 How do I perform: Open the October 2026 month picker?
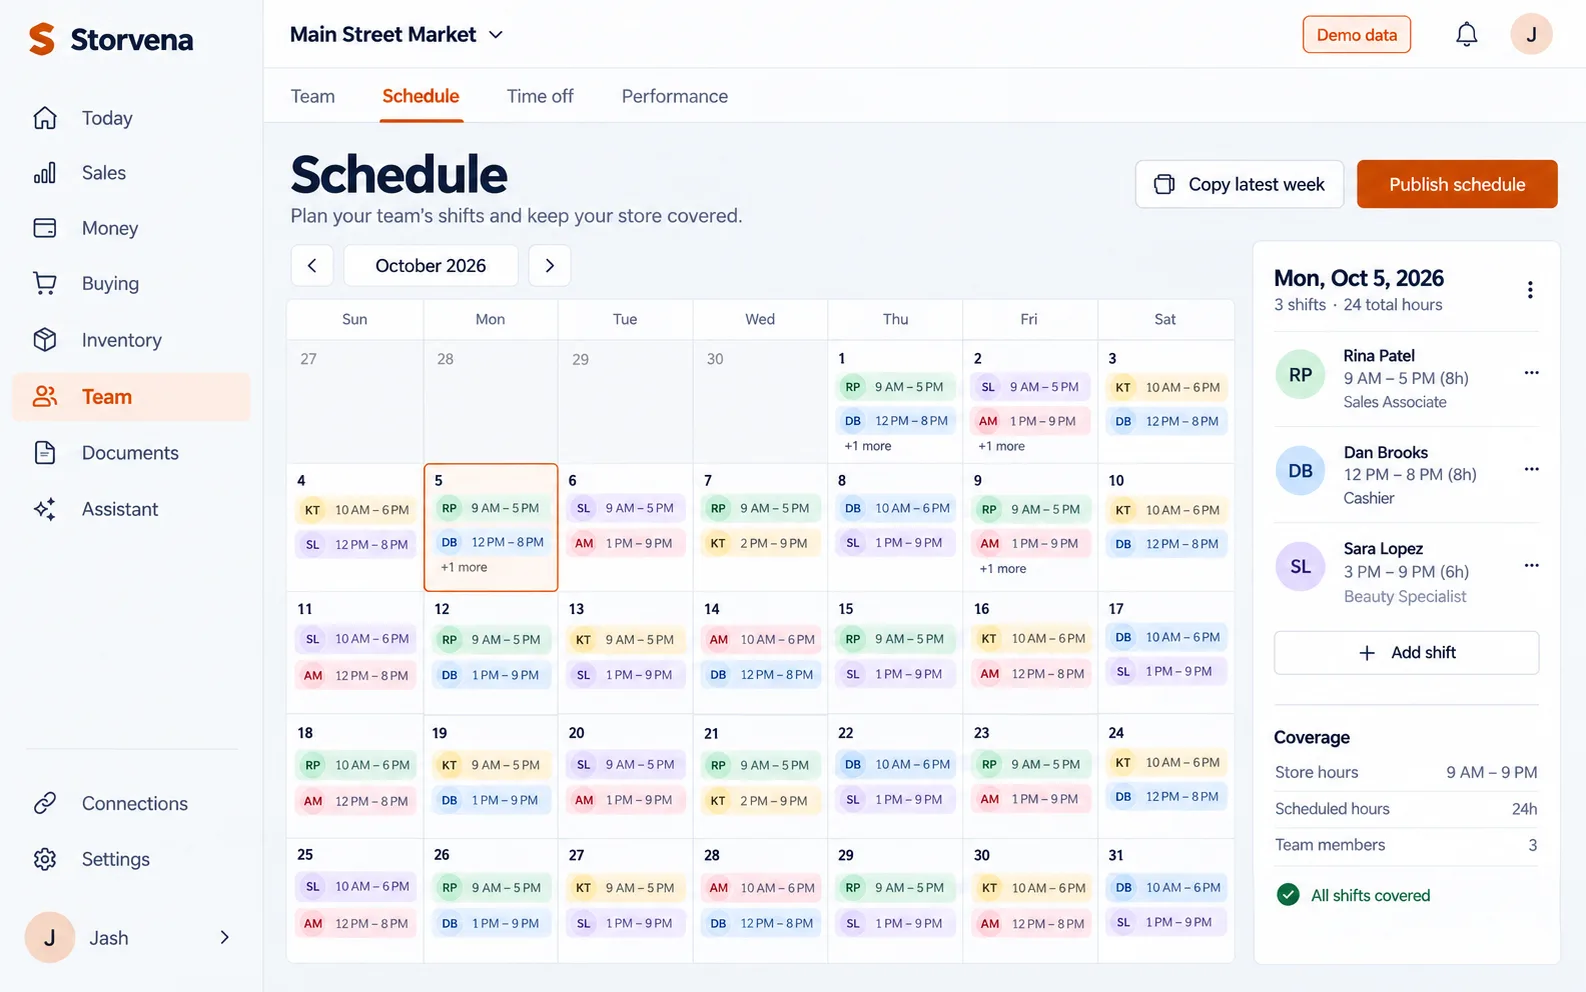pyautogui.click(x=431, y=266)
